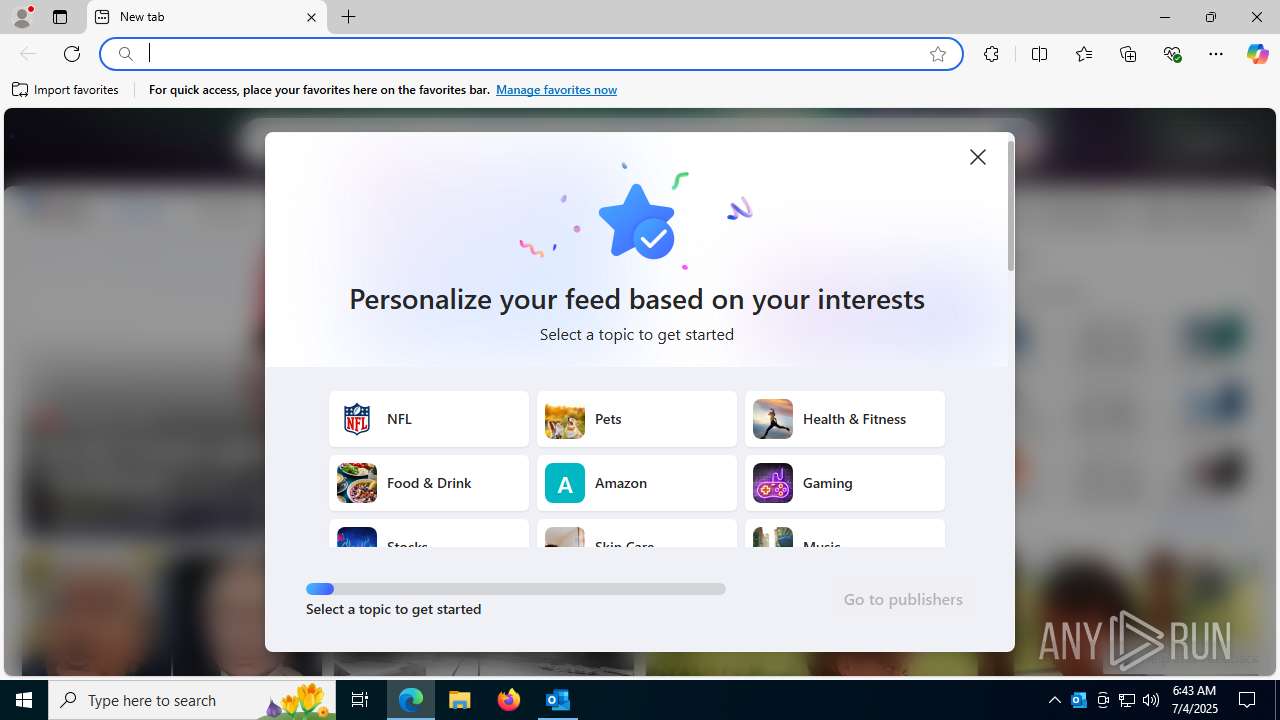Click the address bar input
Screen dimensions: 1280x720
coord(530,54)
